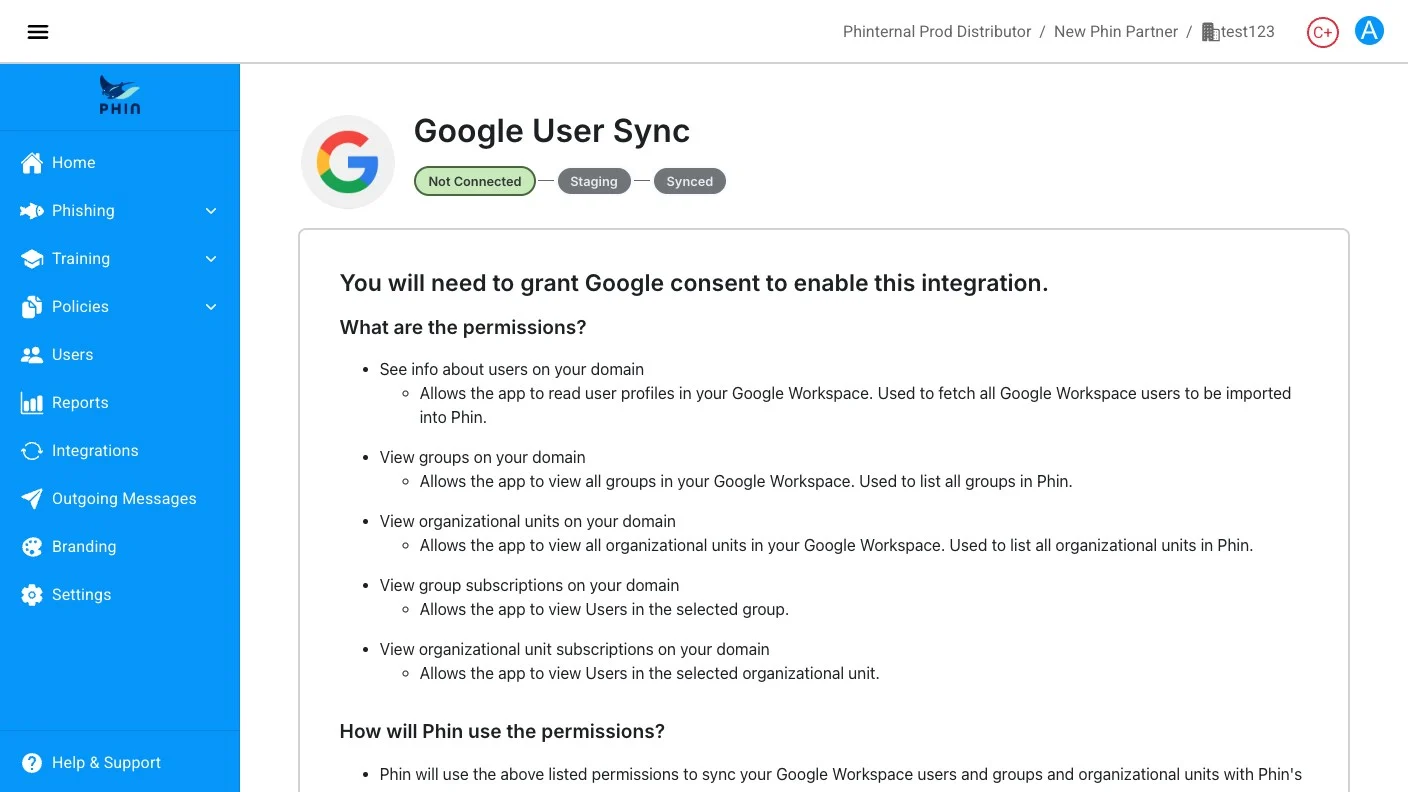Click the building icon beside test123

[x=1210, y=32]
